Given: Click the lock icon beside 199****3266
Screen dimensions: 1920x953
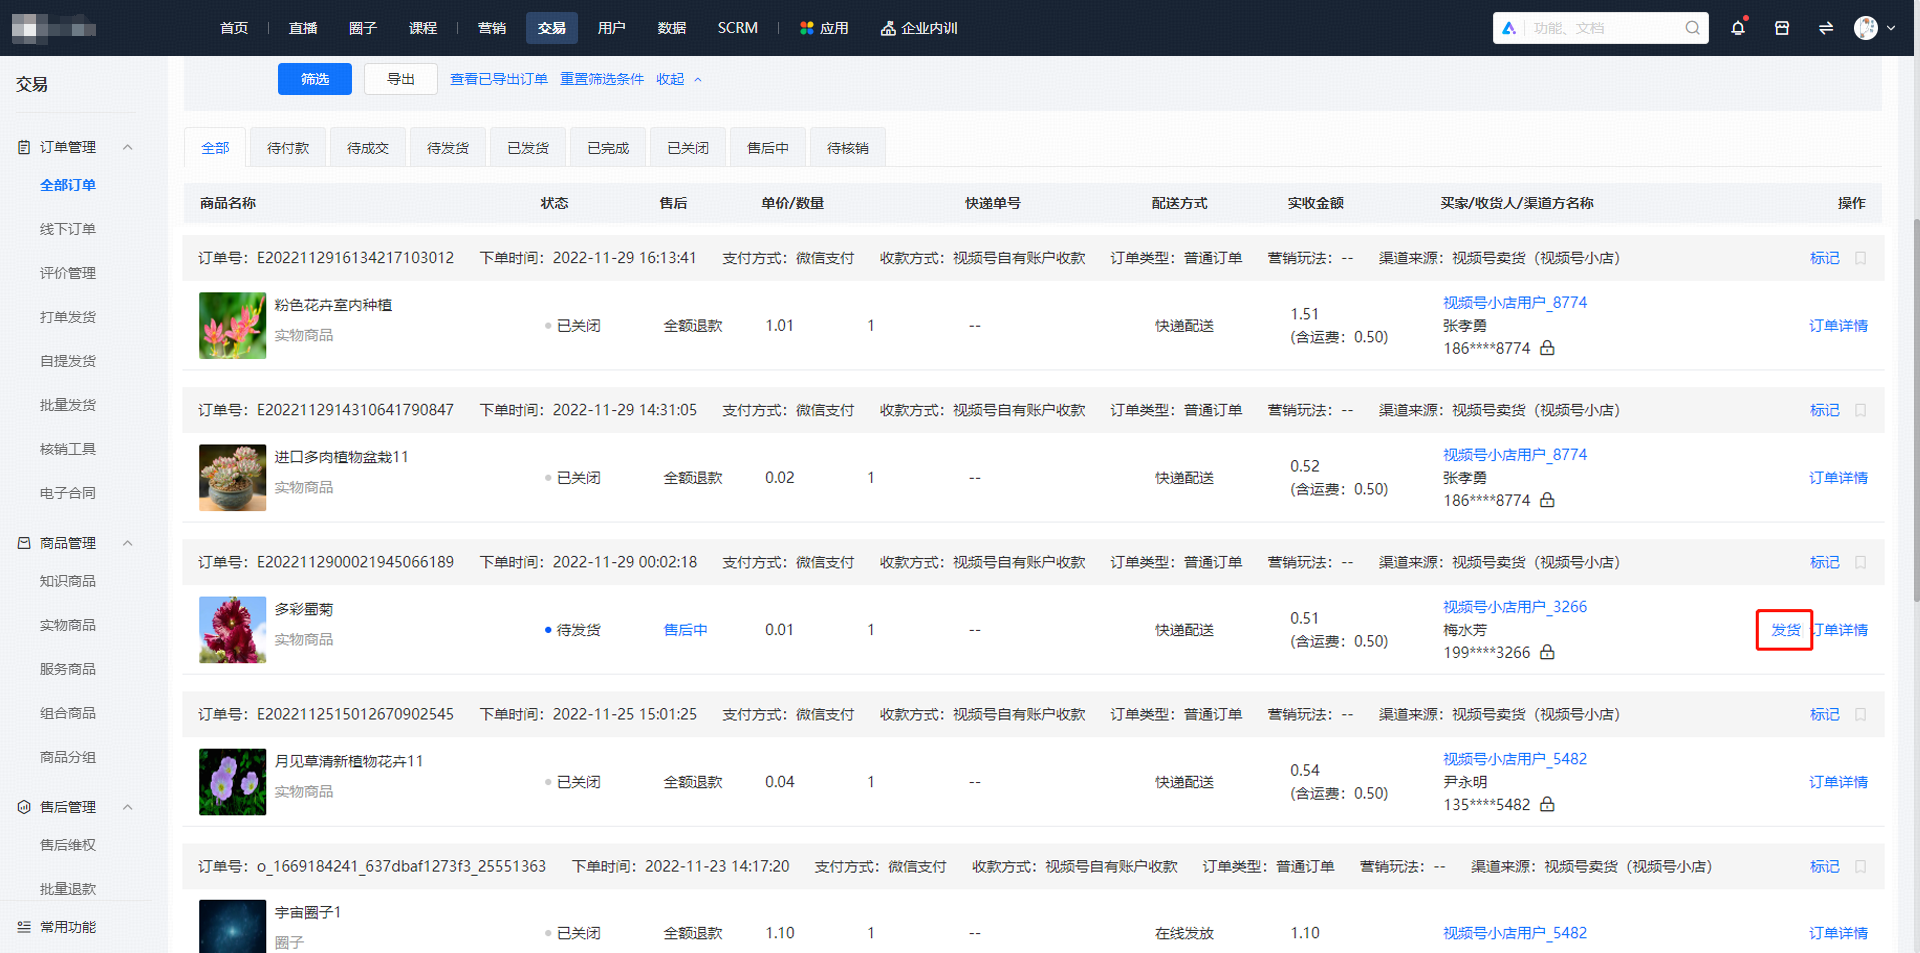Looking at the screenshot, I should click(x=1547, y=652).
